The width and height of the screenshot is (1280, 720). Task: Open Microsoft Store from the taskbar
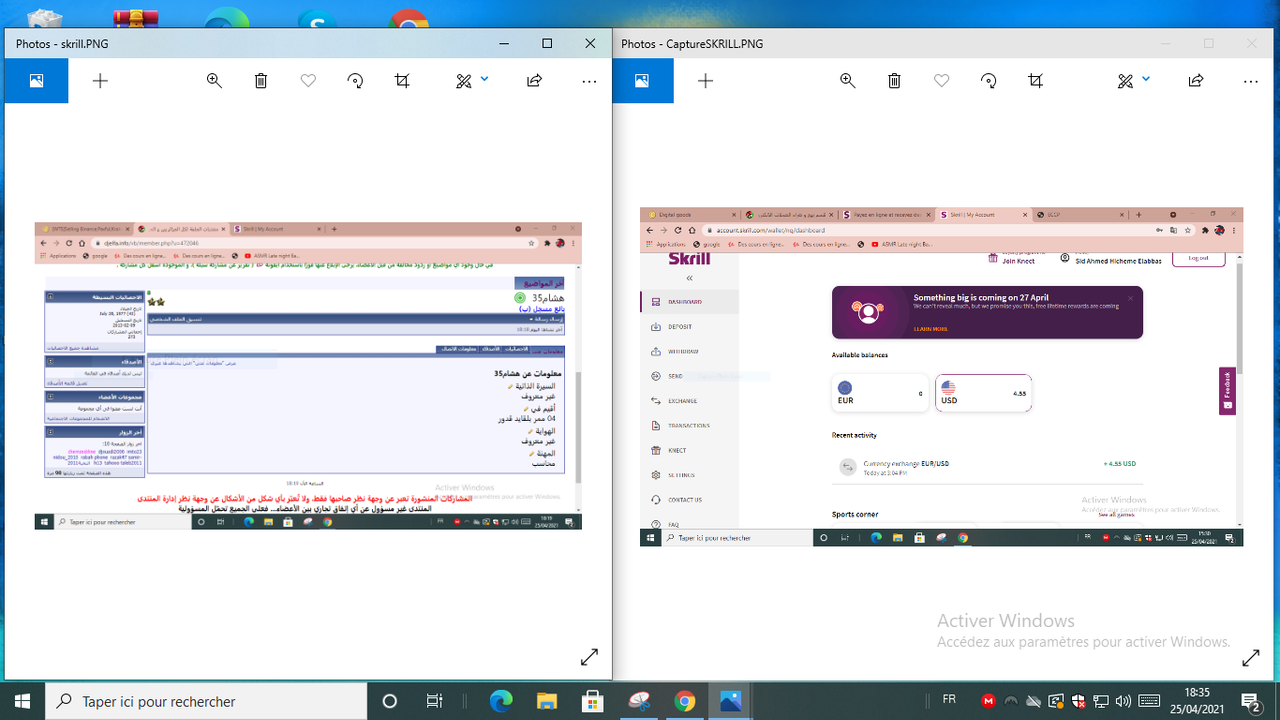click(592, 701)
